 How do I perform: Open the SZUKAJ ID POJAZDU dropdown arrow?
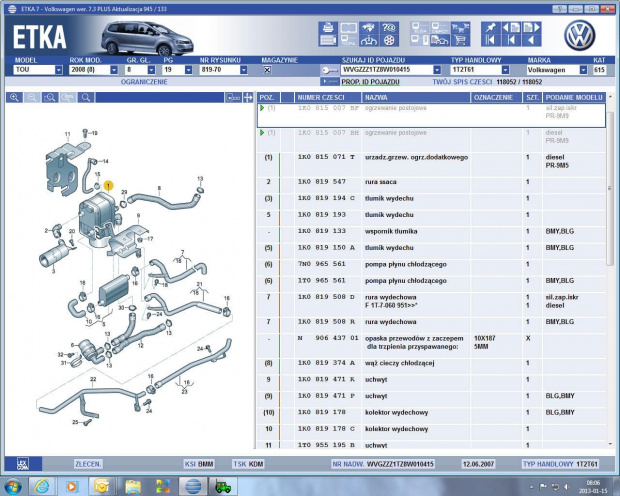(437, 70)
